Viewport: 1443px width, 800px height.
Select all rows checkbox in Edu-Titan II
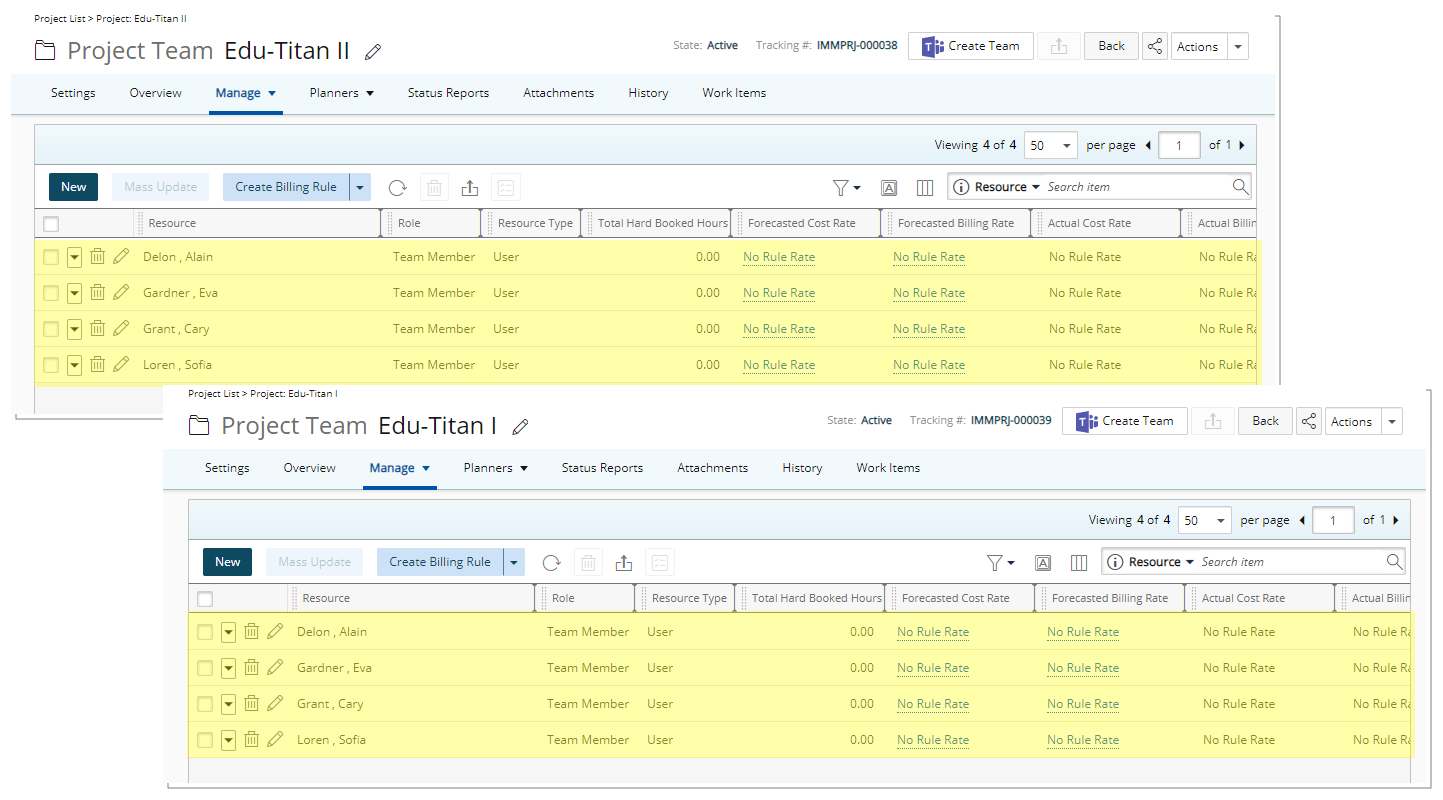[51, 224]
